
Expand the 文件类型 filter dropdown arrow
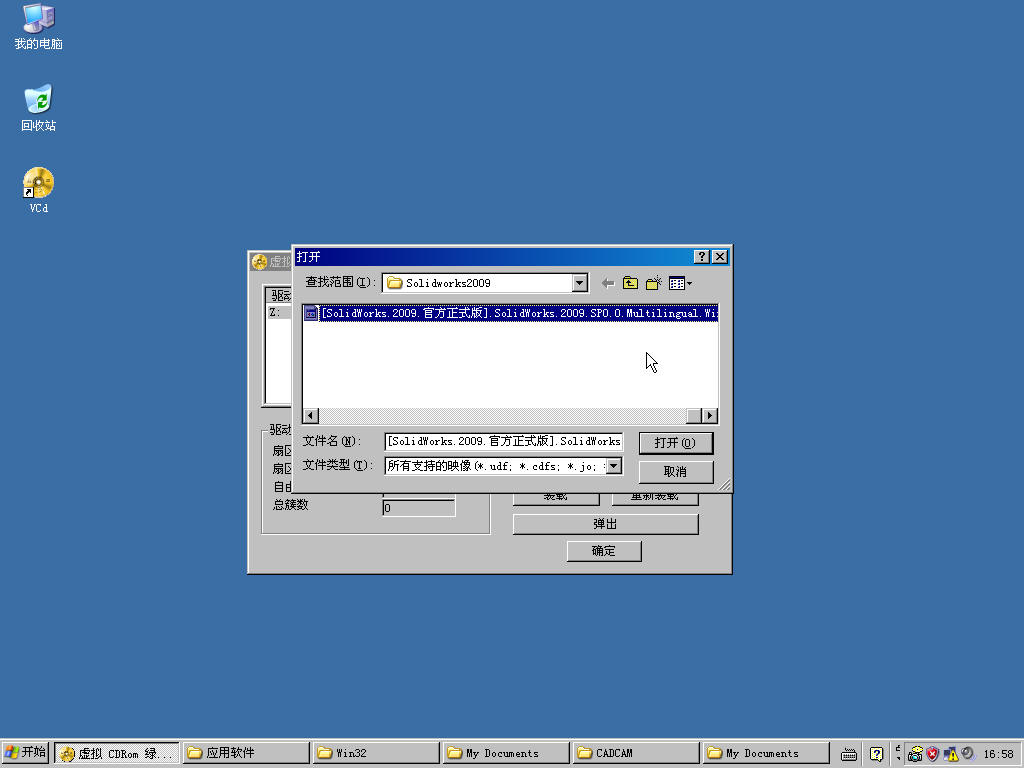[x=614, y=466]
